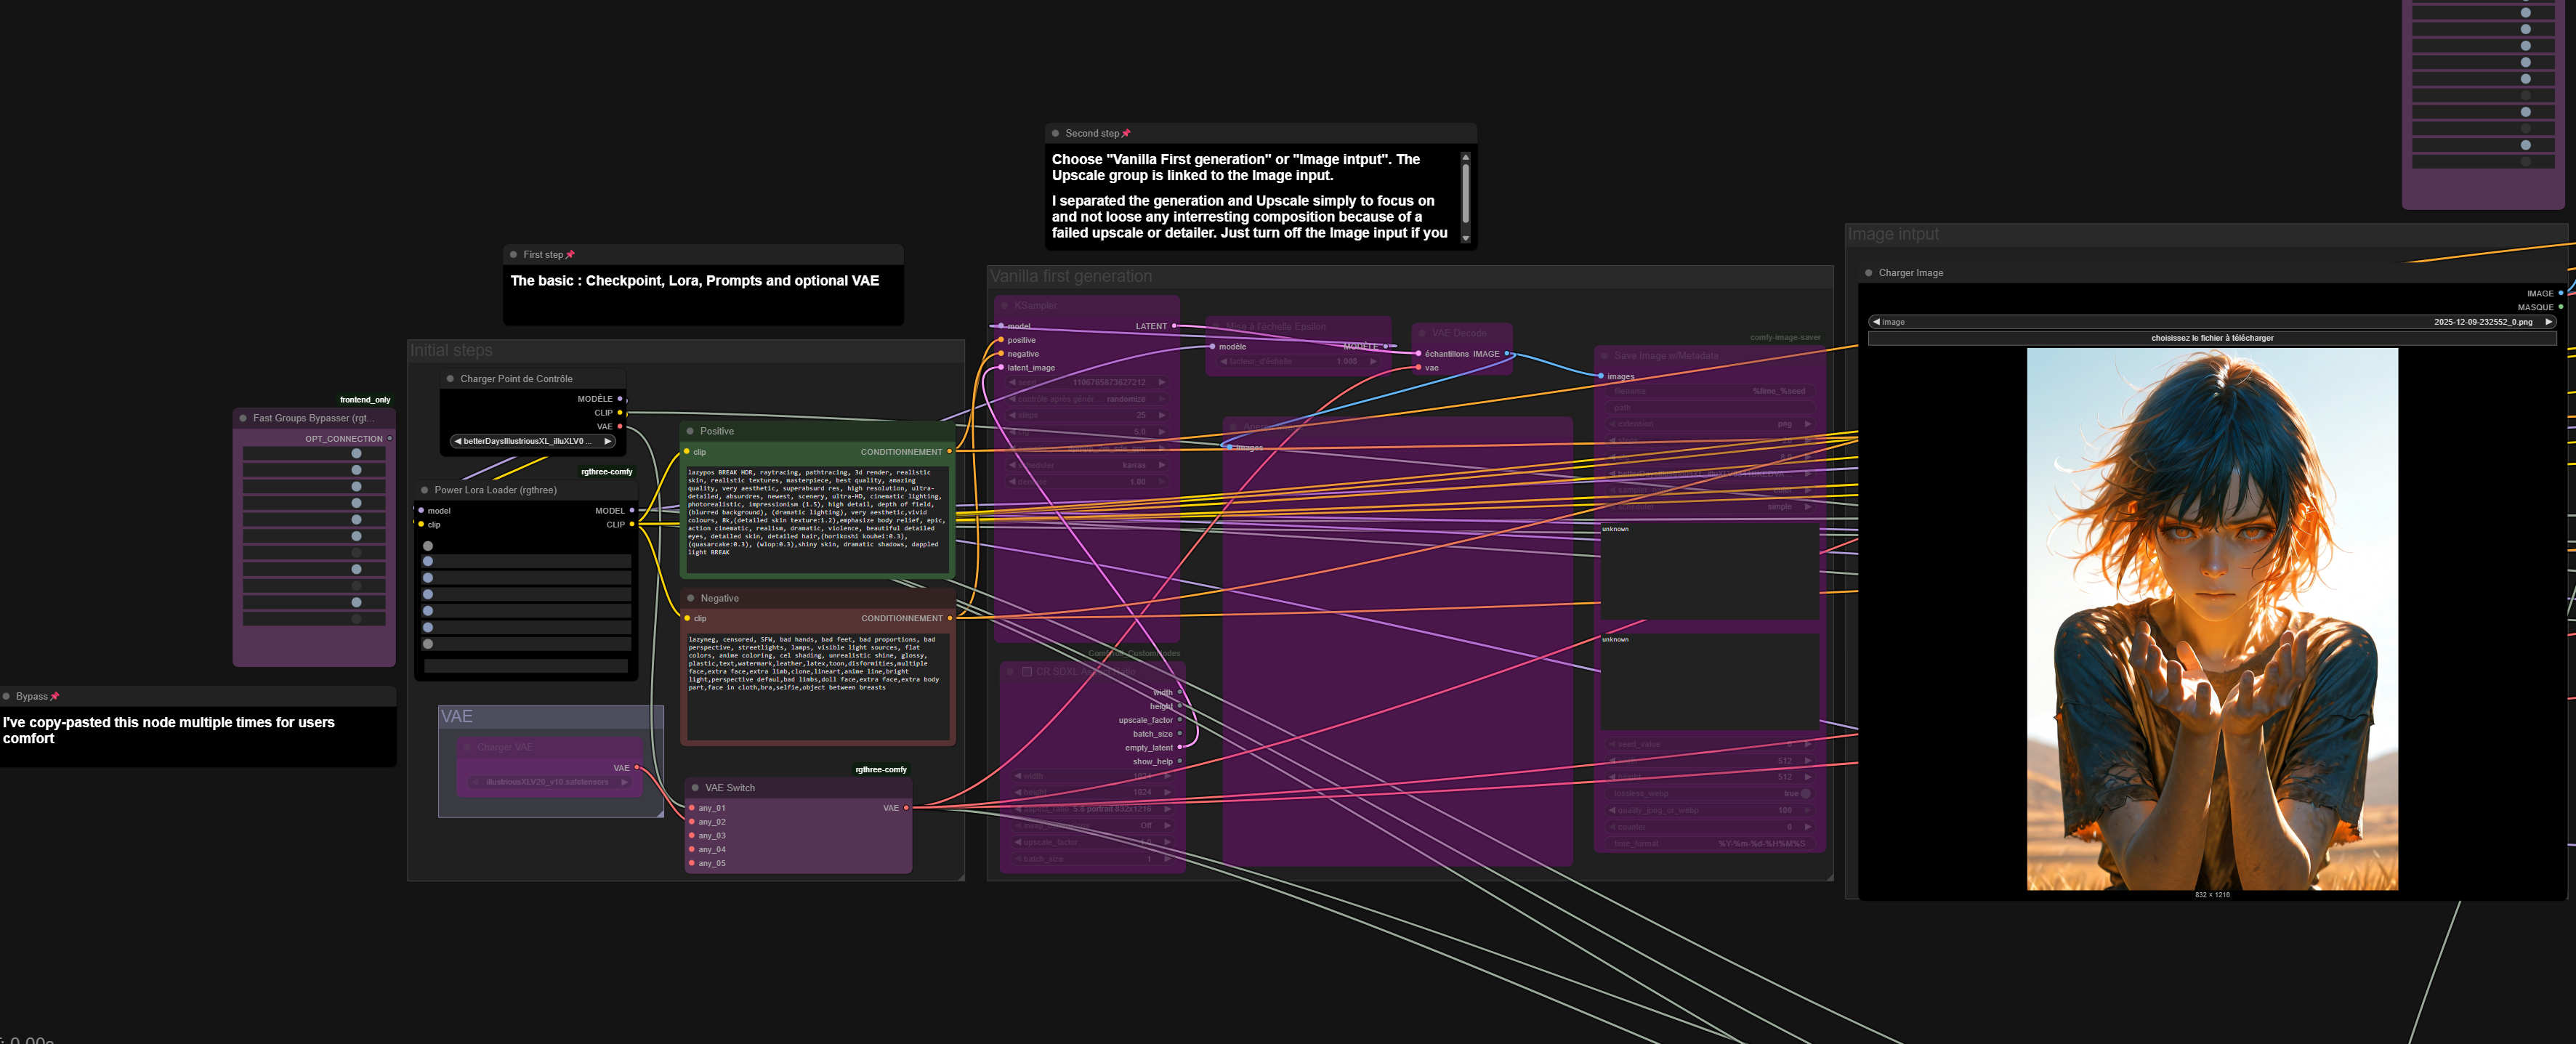
Task: Click the pin icon on Bypass note
Action: [55, 696]
